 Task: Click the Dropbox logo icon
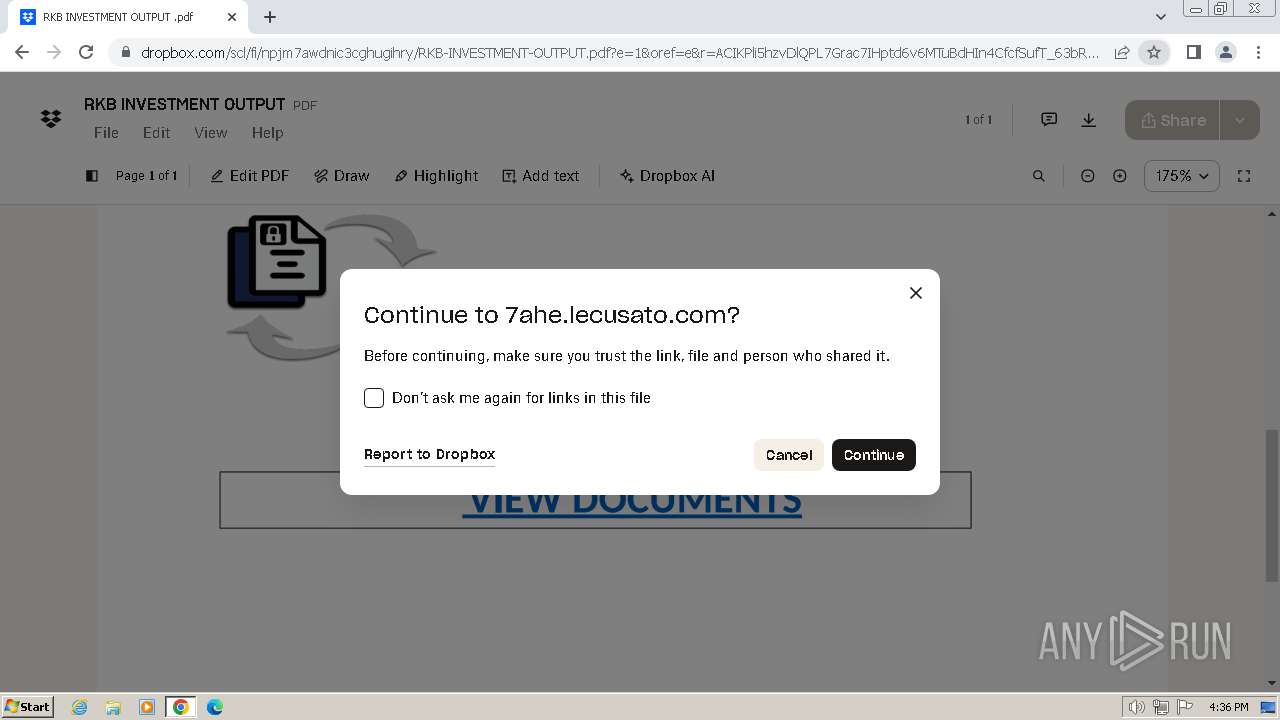coord(51,119)
